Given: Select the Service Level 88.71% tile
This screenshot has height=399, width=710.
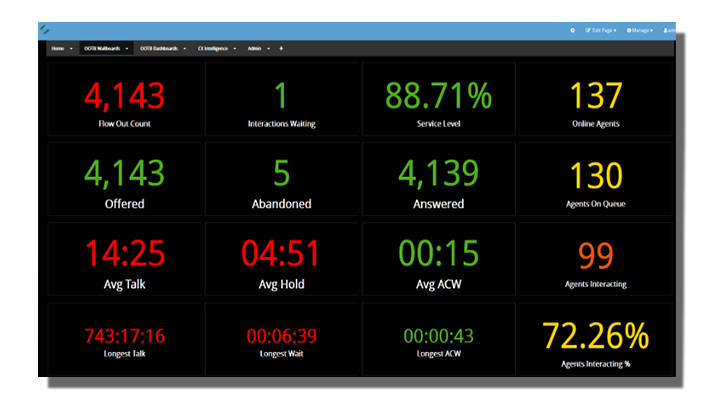Looking at the screenshot, I should click(x=438, y=99).
